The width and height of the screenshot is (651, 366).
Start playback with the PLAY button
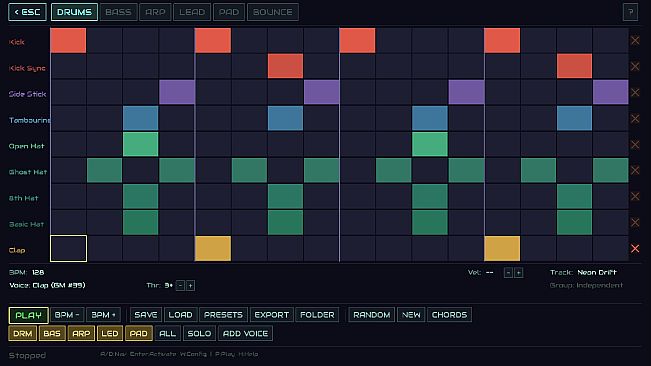(x=28, y=315)
